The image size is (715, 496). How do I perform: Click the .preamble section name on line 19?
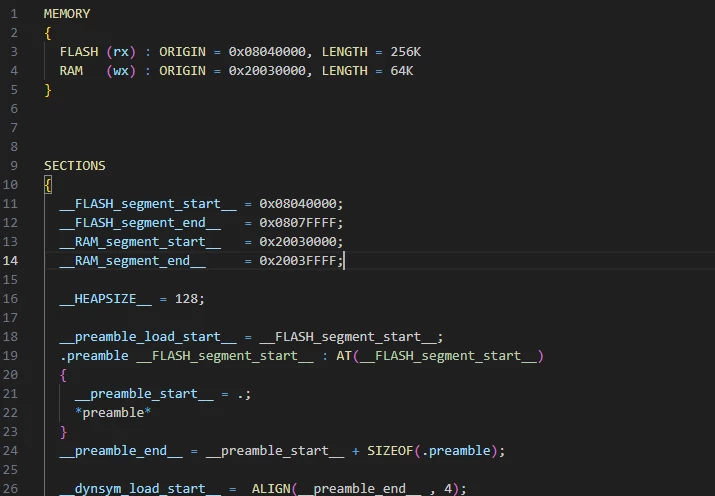(x=94, y=356)
